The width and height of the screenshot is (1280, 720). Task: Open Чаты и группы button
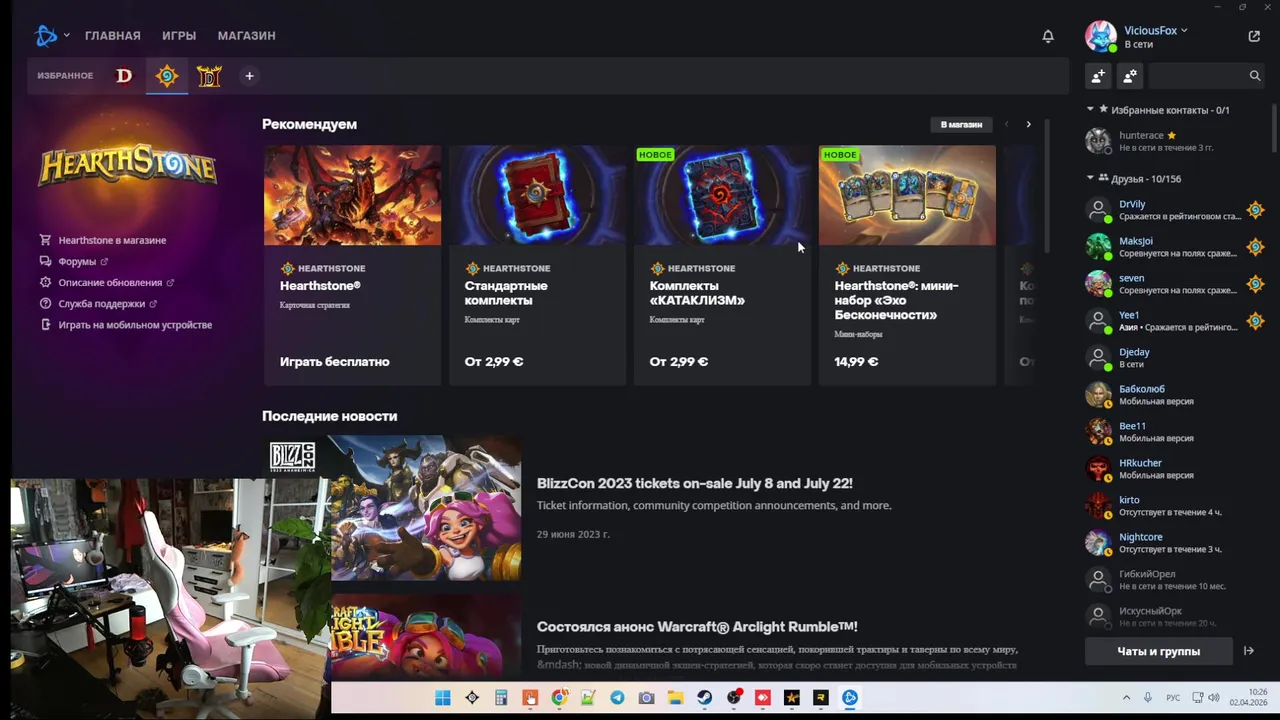pos(1158,651)
